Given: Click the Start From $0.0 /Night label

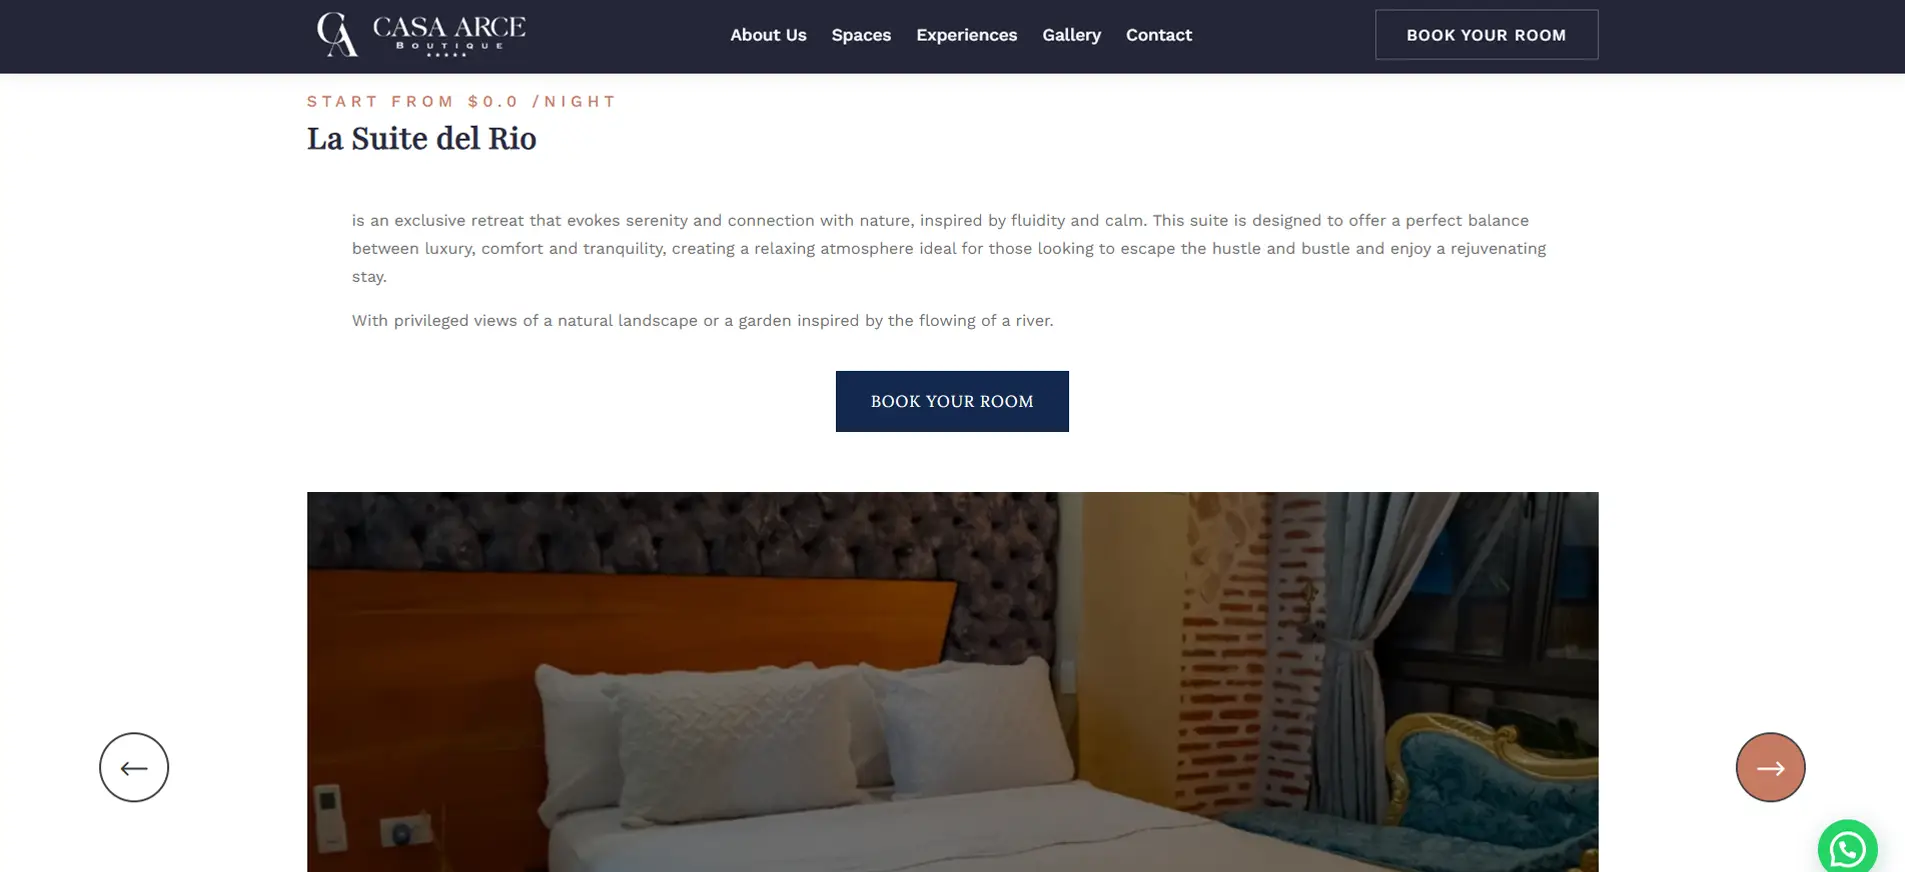Looking at the screenshot, I should pyautogui.click(x=461, y=101).
